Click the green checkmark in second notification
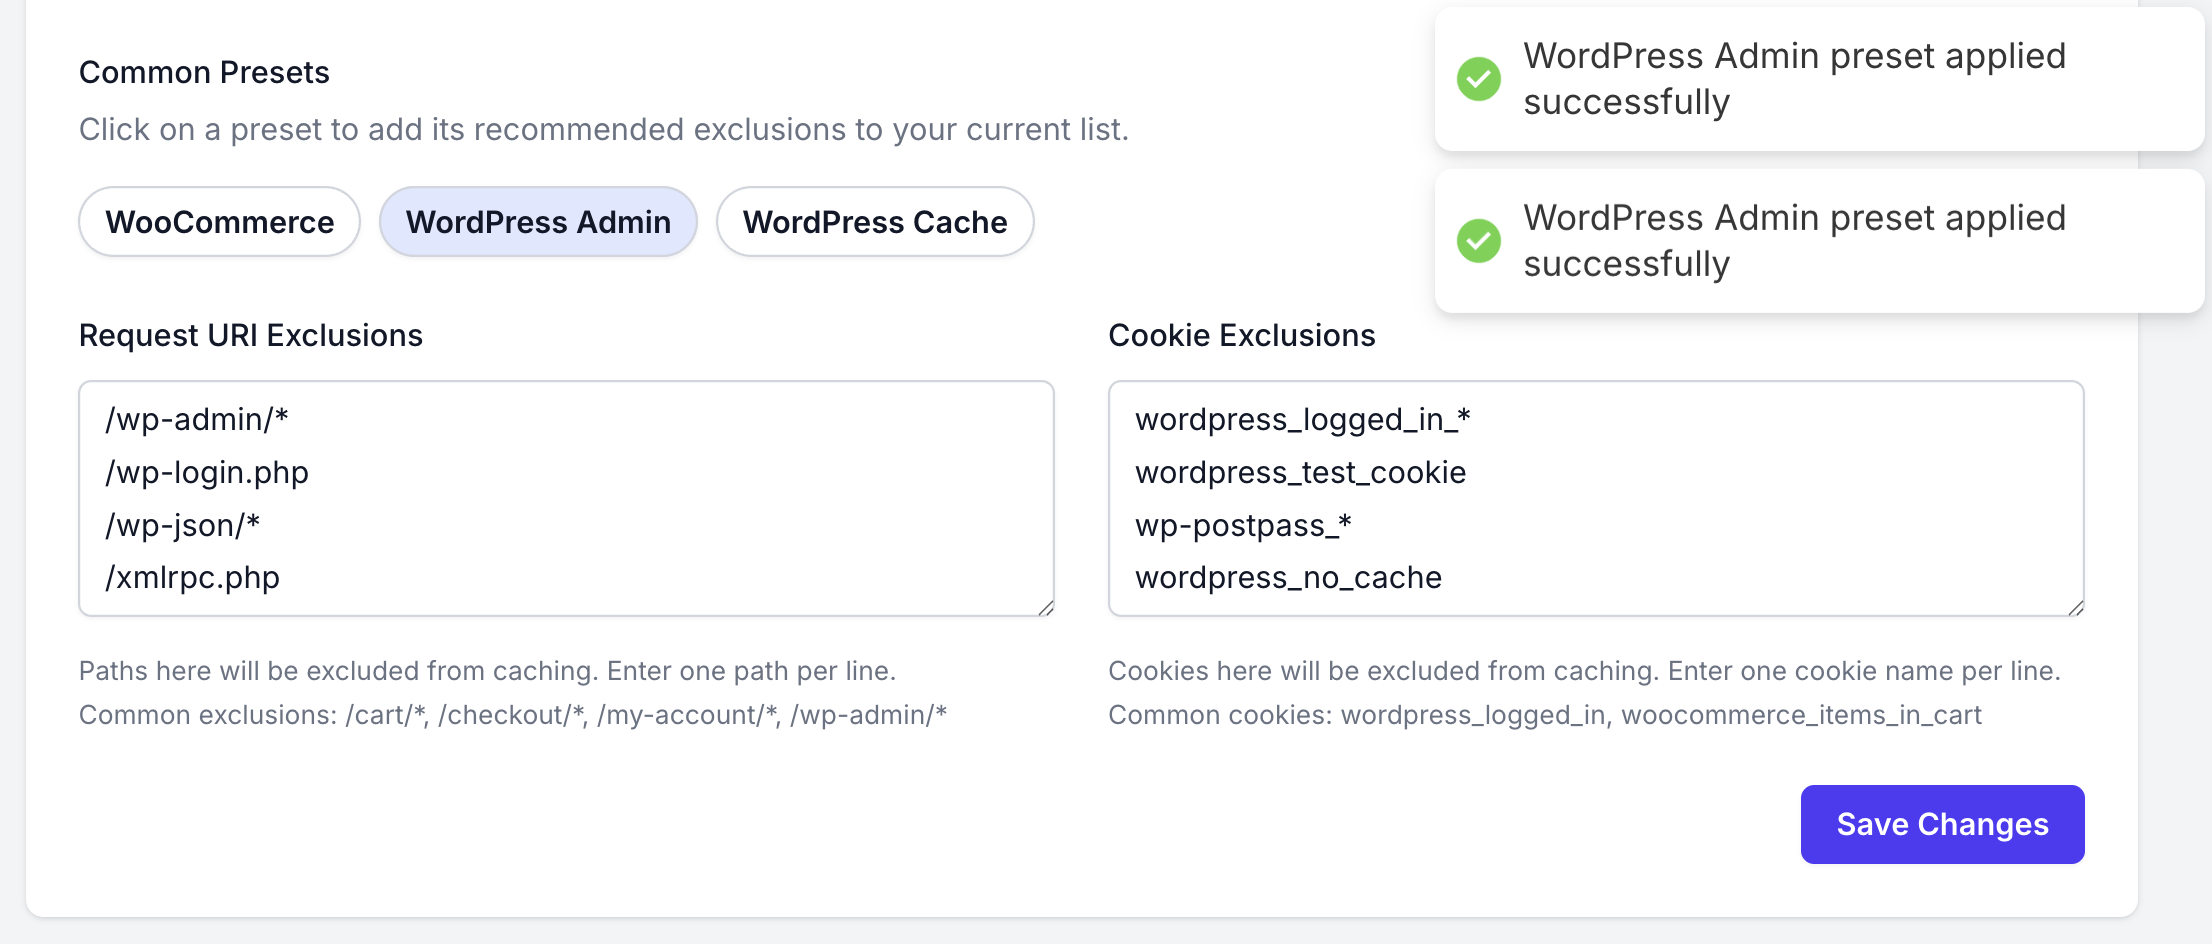 click(1479, 241)
